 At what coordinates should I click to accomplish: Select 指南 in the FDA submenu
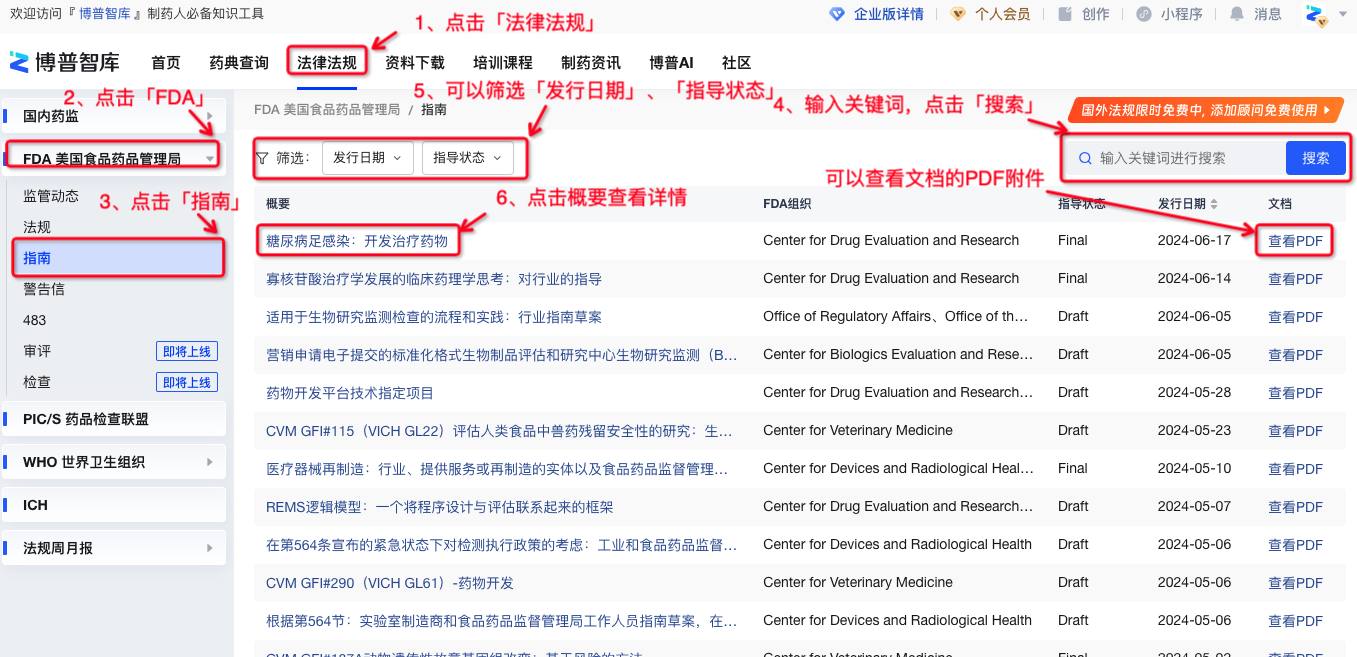coord(117,258)
